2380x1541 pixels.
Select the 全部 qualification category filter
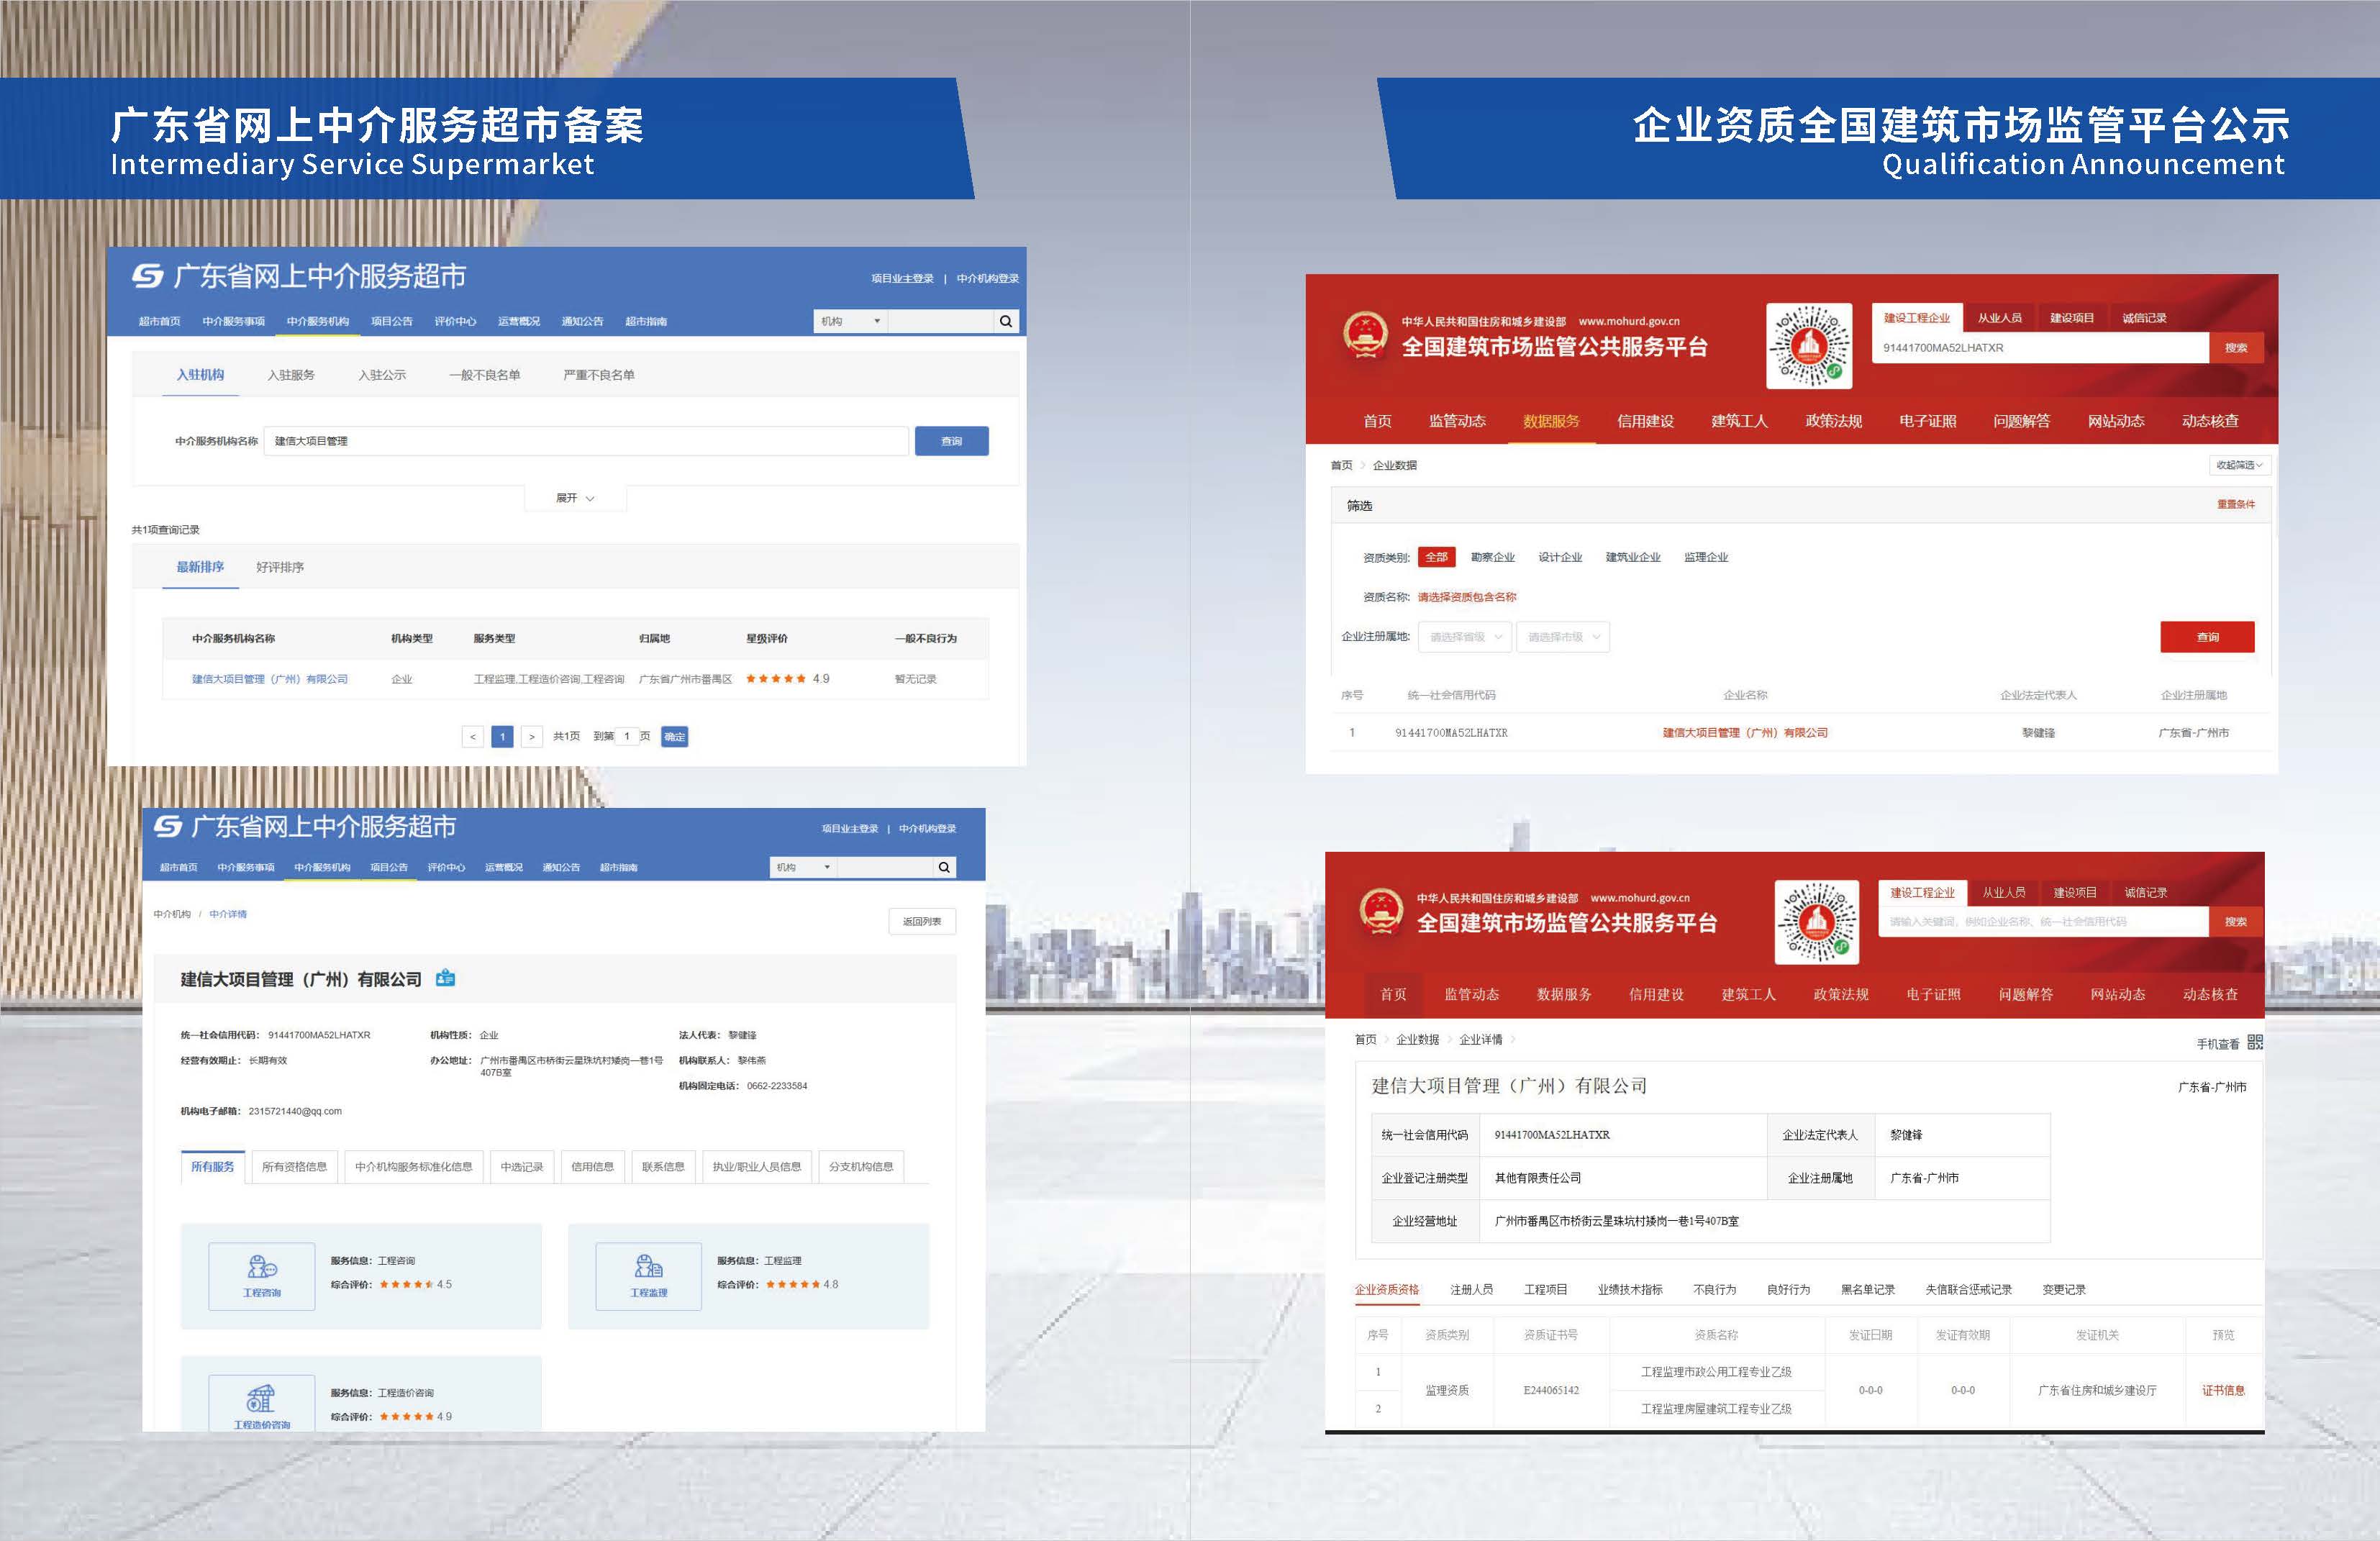1436,557
